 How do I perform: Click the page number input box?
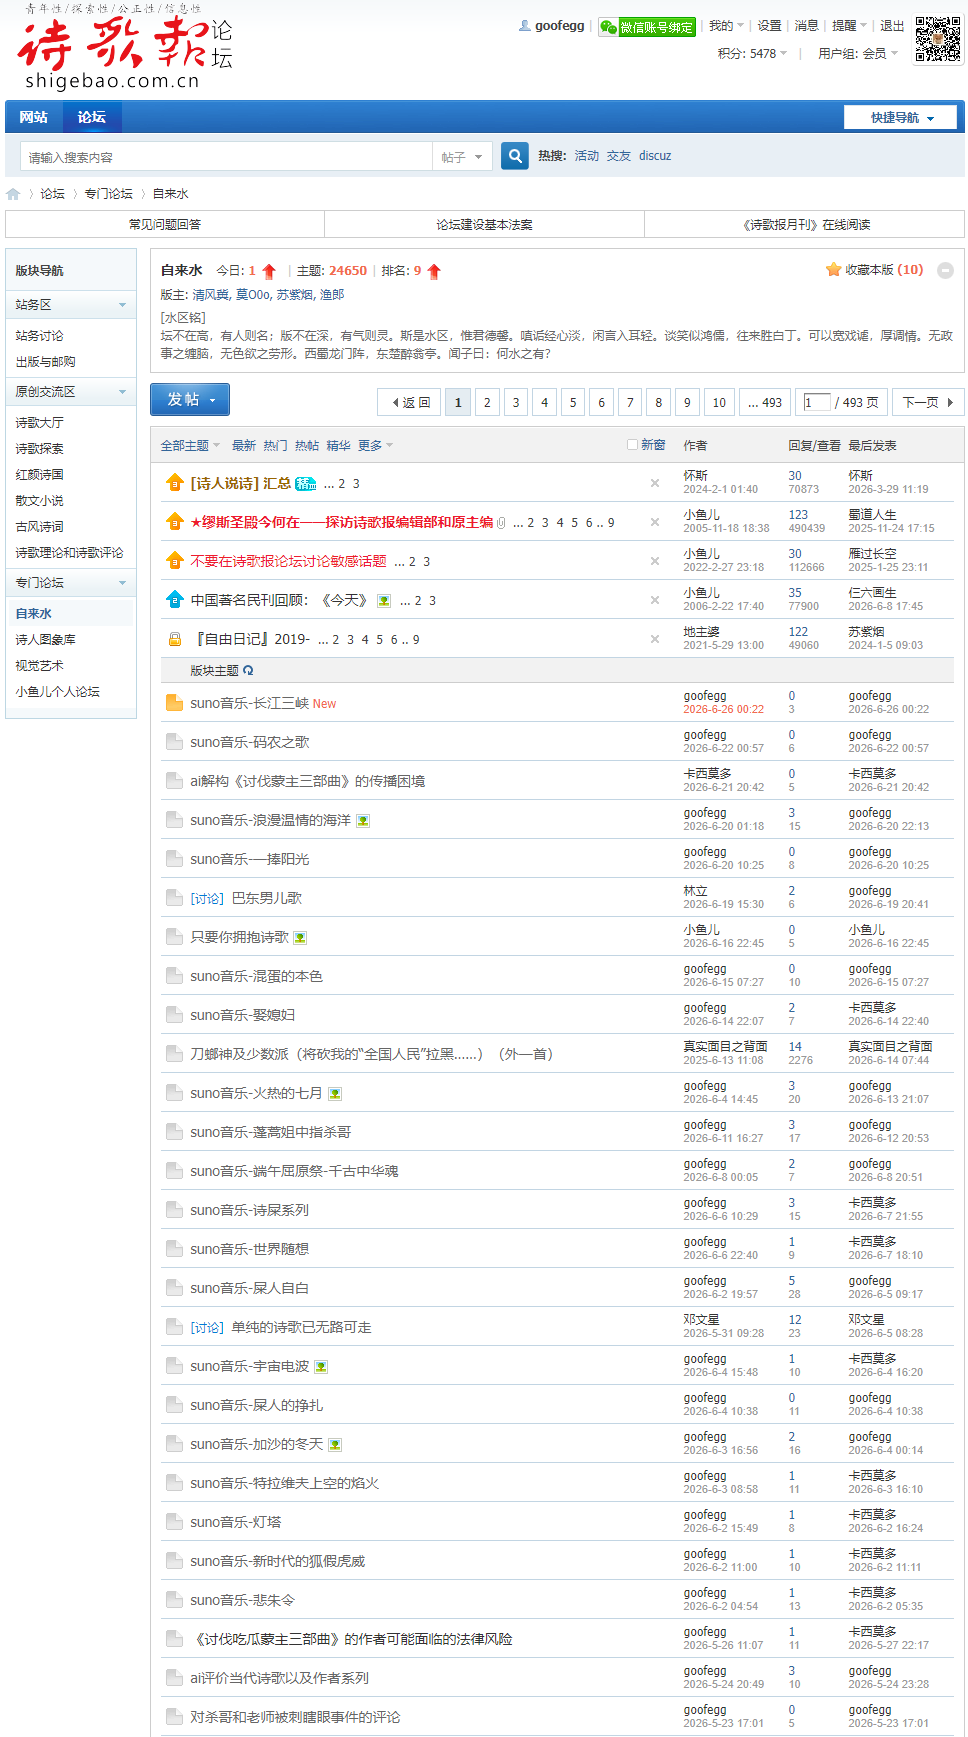(816, 402)
